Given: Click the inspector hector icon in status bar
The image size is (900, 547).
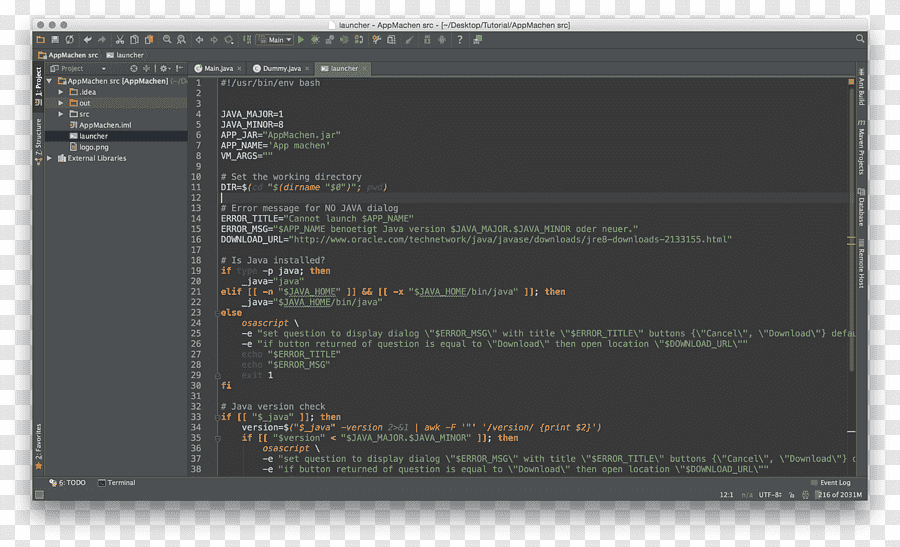Looking at the screenshot, I should pyautogui.click(x=806, y=495).
